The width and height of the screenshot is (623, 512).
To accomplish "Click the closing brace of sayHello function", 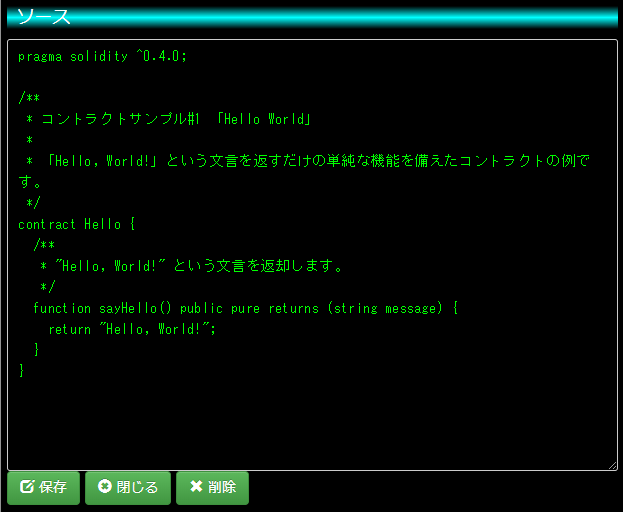I will click(37, 350).
